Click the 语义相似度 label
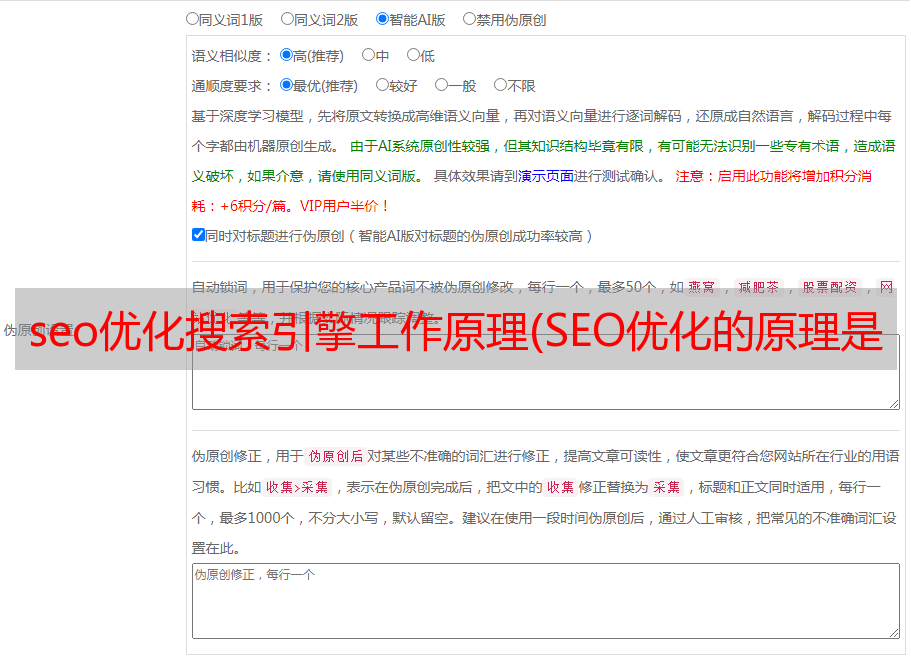911x658 pixels. coord(232,56)
